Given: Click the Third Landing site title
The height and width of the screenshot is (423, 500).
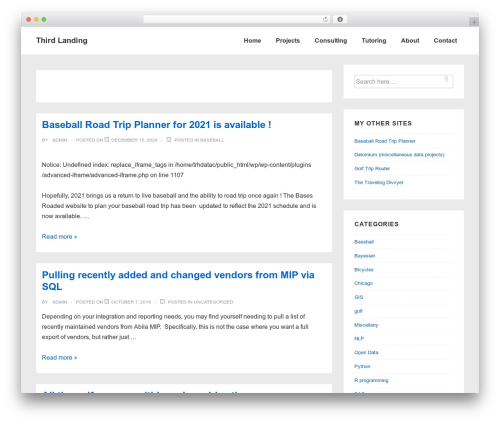Looking at the screenshot, I should pyautogui.click(x=62, y=40).
